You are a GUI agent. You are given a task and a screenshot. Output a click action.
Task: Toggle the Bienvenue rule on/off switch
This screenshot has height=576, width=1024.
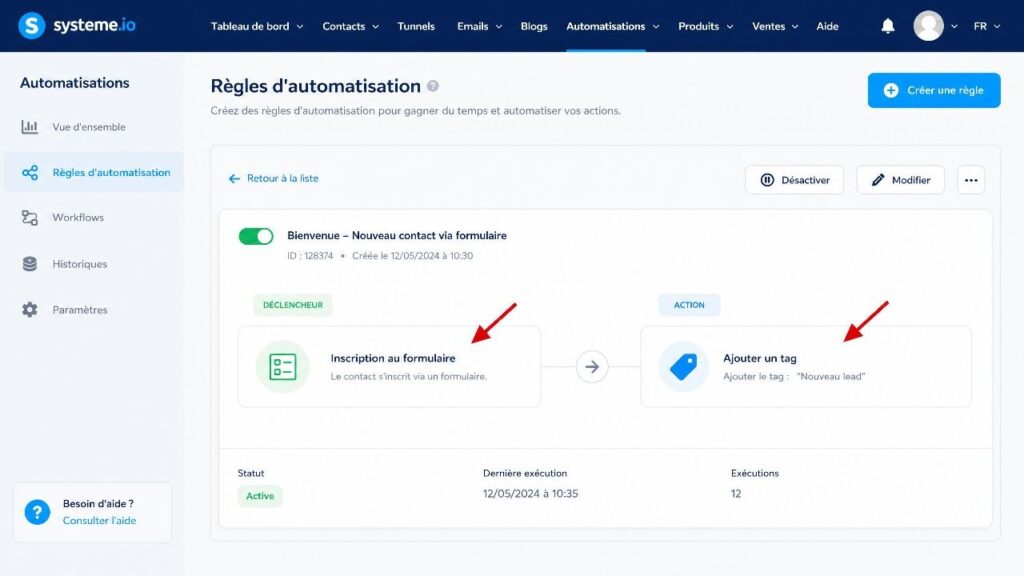[x=256, y=236]
